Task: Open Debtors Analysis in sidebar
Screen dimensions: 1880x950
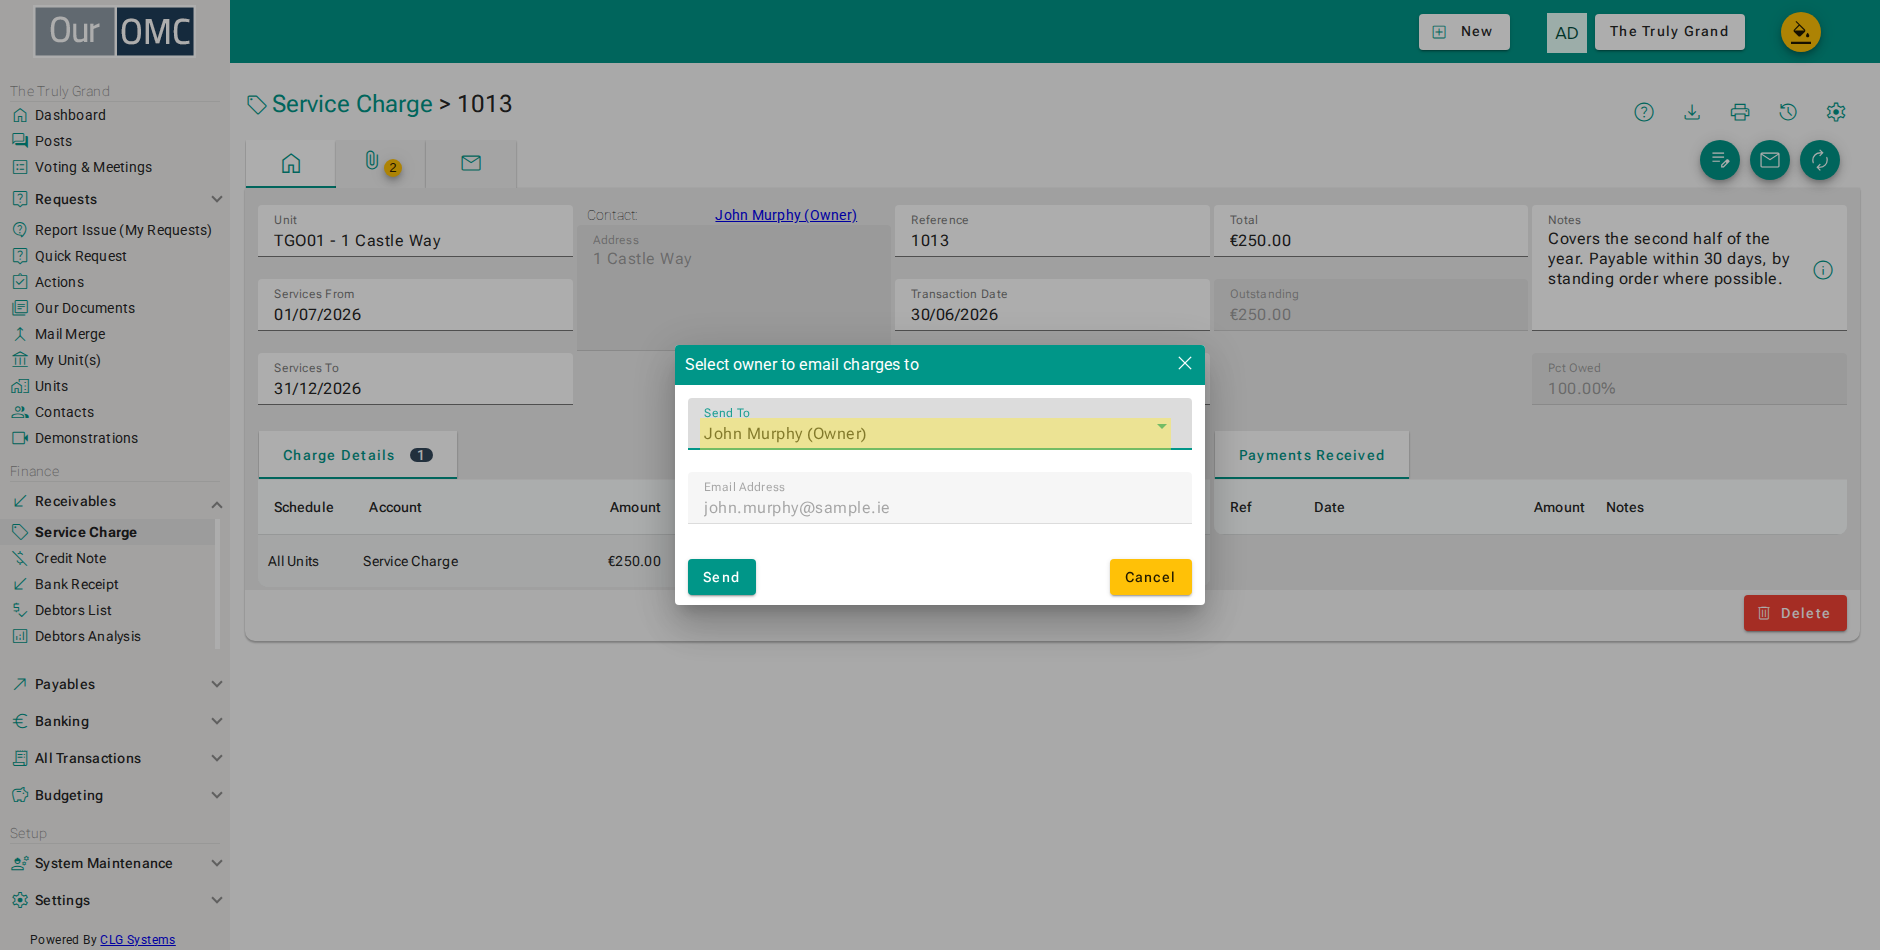Action: click(88, 636)
